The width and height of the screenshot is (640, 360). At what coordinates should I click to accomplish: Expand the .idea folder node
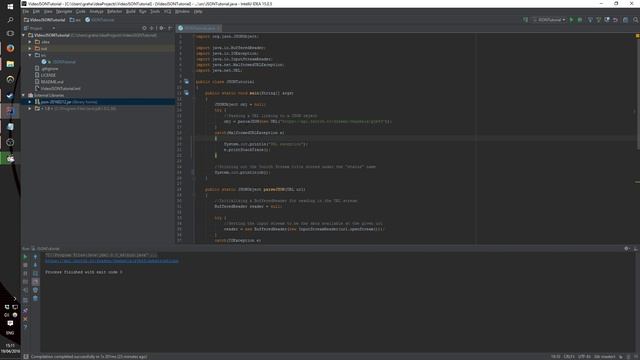[x=30, y=42]
